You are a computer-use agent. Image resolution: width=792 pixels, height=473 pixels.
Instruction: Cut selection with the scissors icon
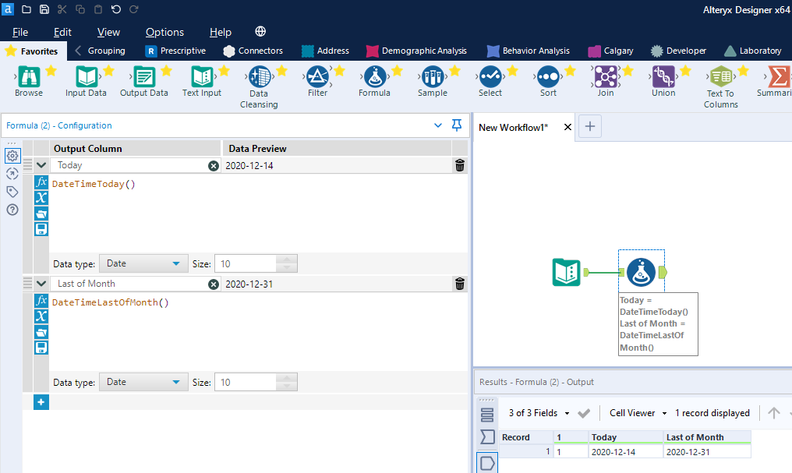tap(62, 9)
